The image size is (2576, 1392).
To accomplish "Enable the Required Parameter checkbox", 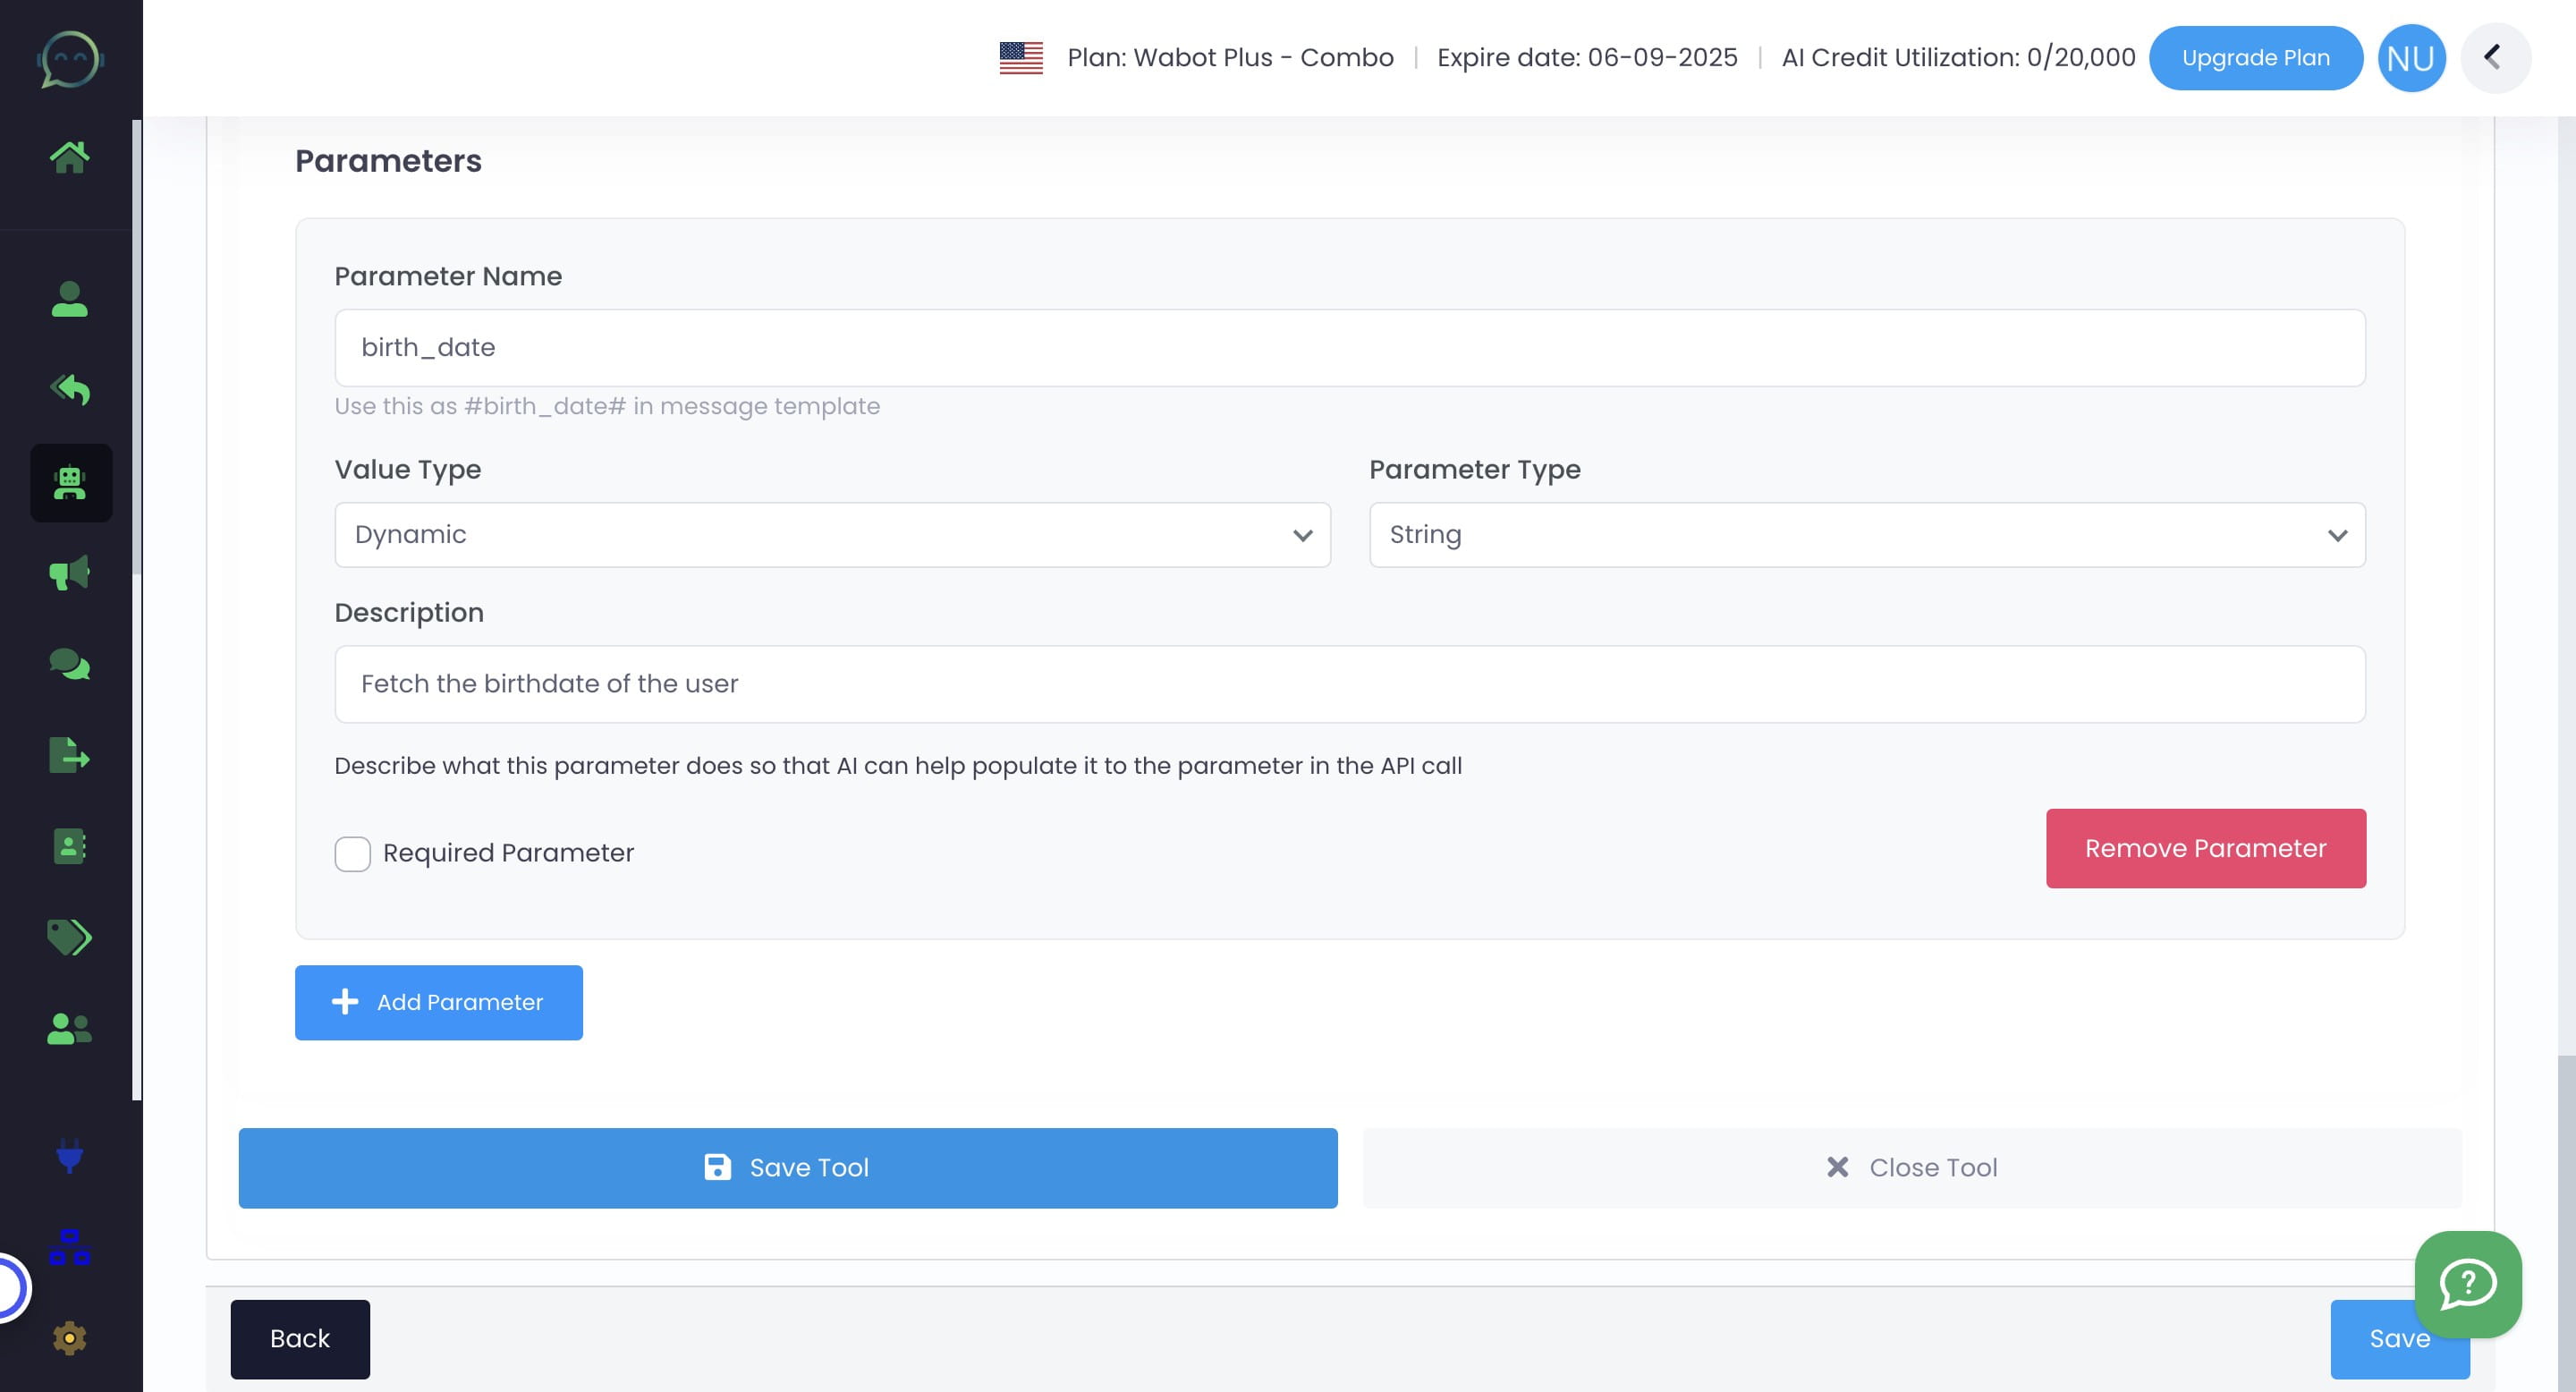I will [x=352, y=854].
